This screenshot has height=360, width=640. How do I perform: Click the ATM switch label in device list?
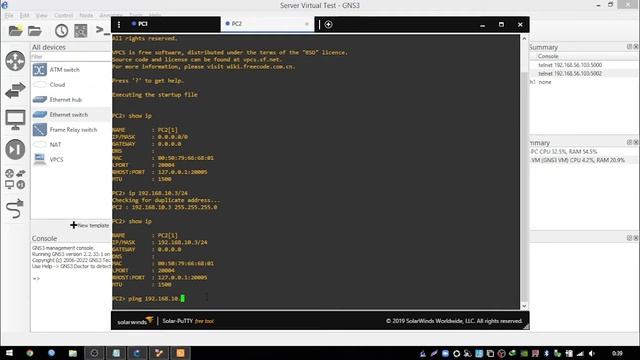pyautogui.click(x=64, y=70)
